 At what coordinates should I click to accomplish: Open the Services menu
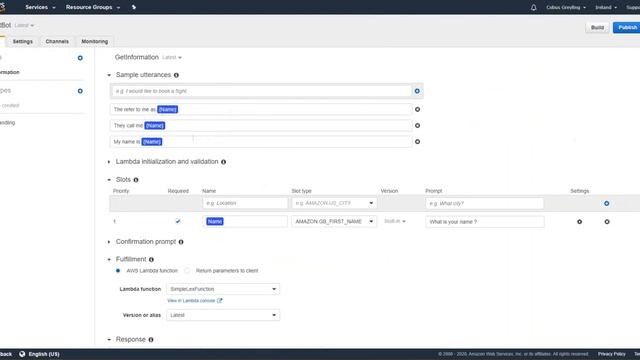40,7
